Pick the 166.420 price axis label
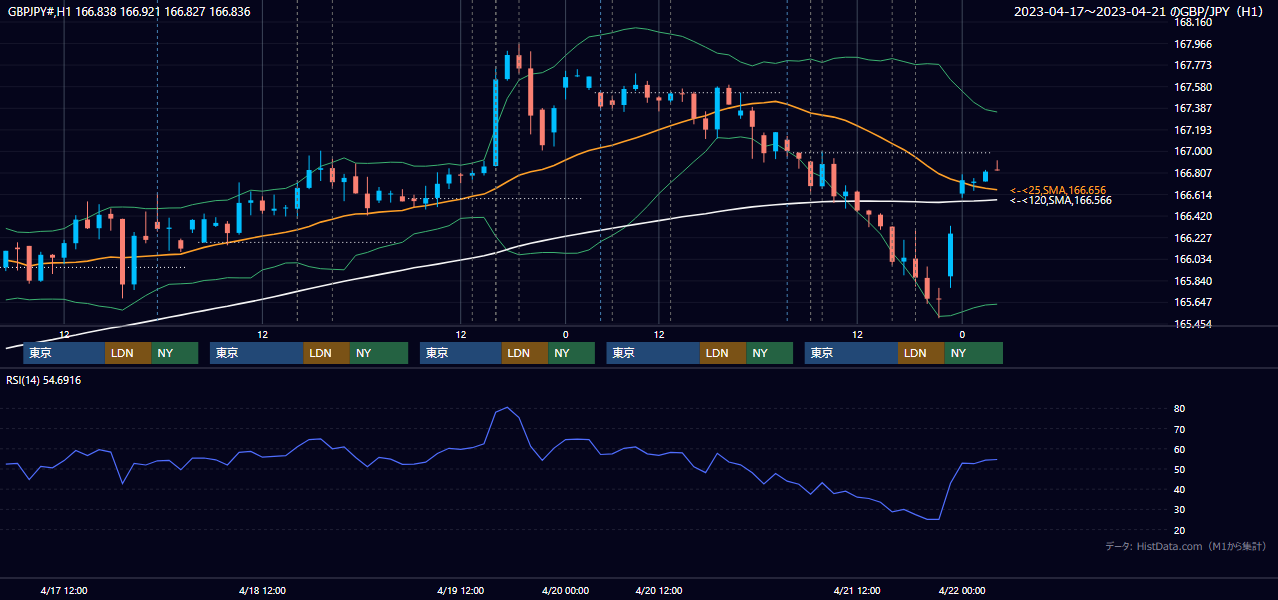 point(1192,216)
